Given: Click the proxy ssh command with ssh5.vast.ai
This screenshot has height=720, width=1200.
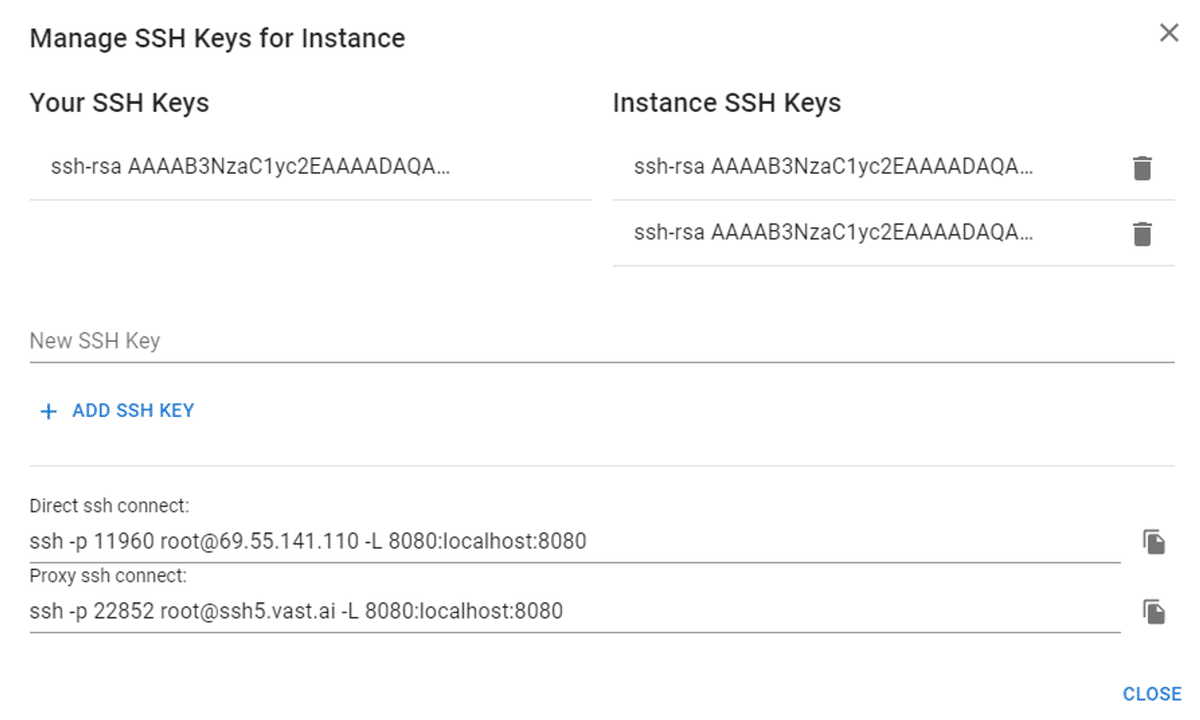Looking at the screenshot, I should [296, 611].
